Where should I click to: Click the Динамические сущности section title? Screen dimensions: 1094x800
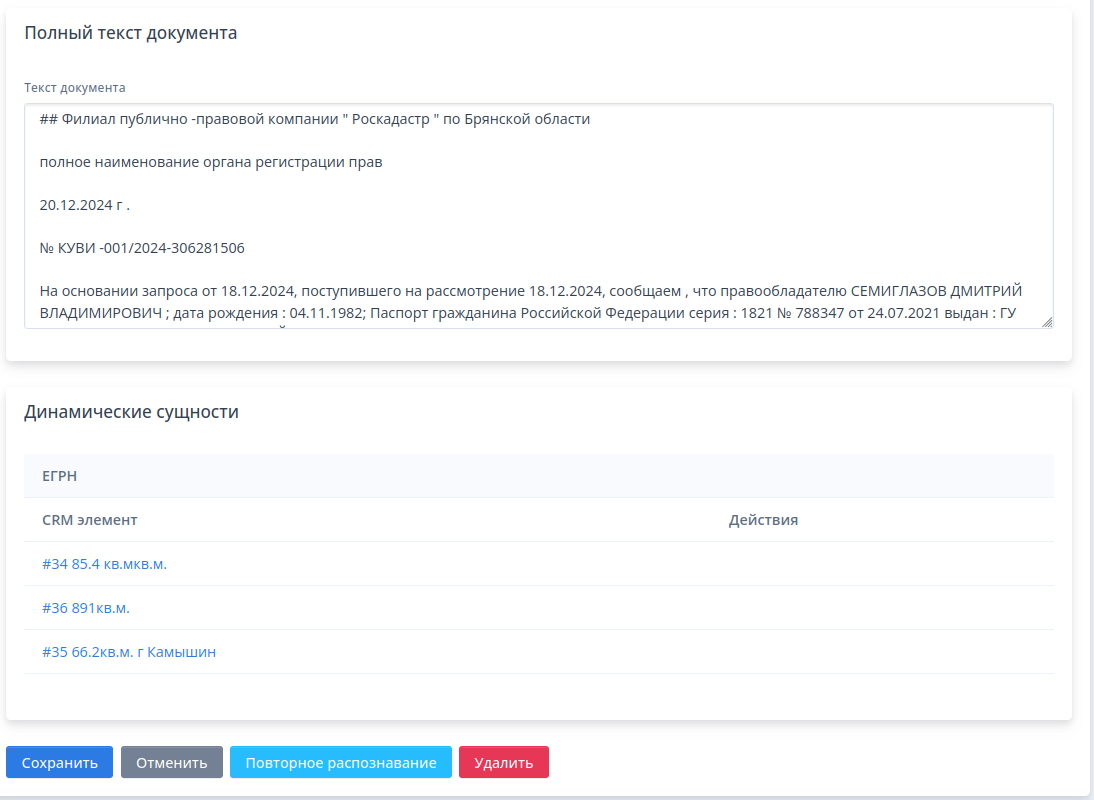pos(131,412)
